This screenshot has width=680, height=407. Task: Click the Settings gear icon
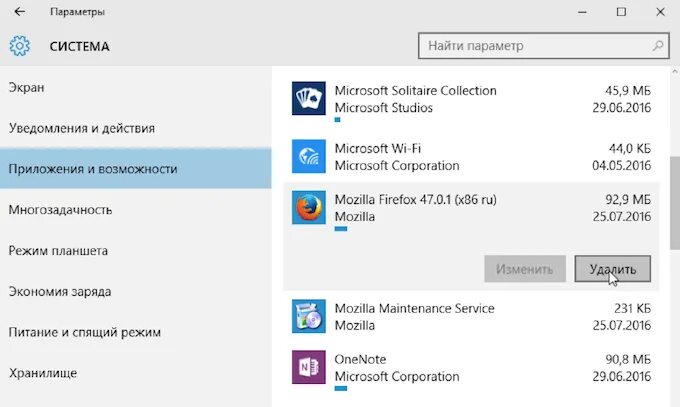[x=20, y=46]
